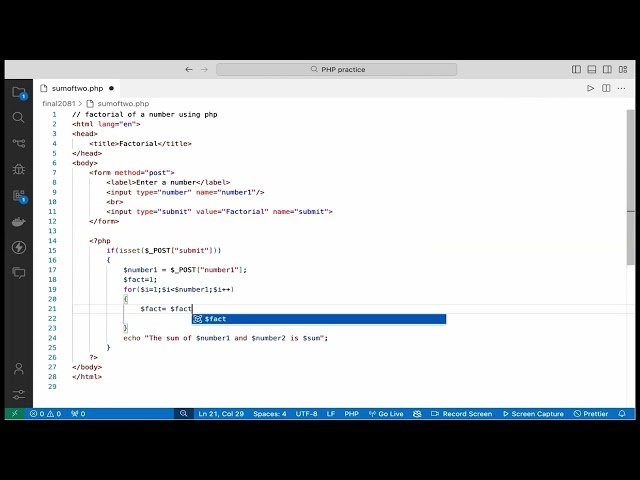The height and width of the screenshot is (480, 640).
Task: Click the PHP practice command center search box
Action: pos(336,70)
